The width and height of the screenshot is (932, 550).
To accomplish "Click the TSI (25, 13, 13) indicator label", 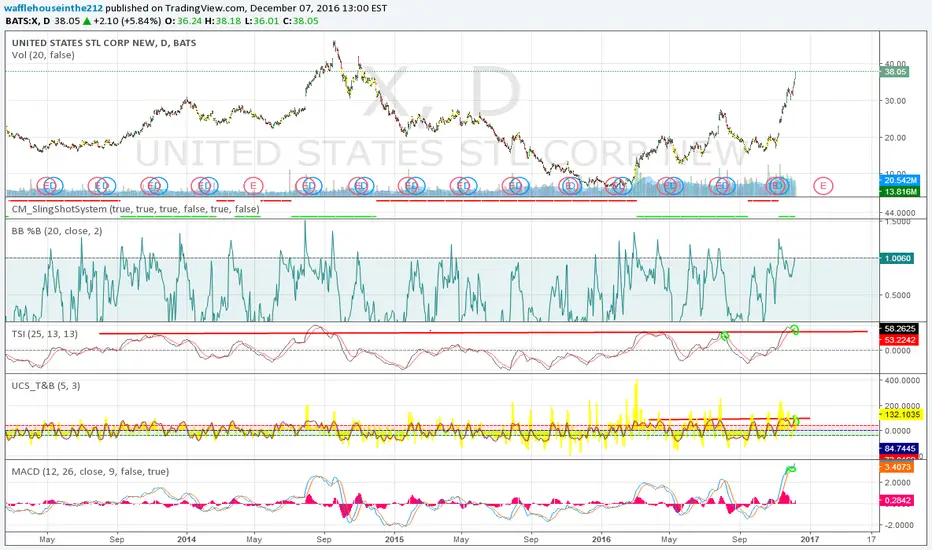I will [x=45, y=334].
